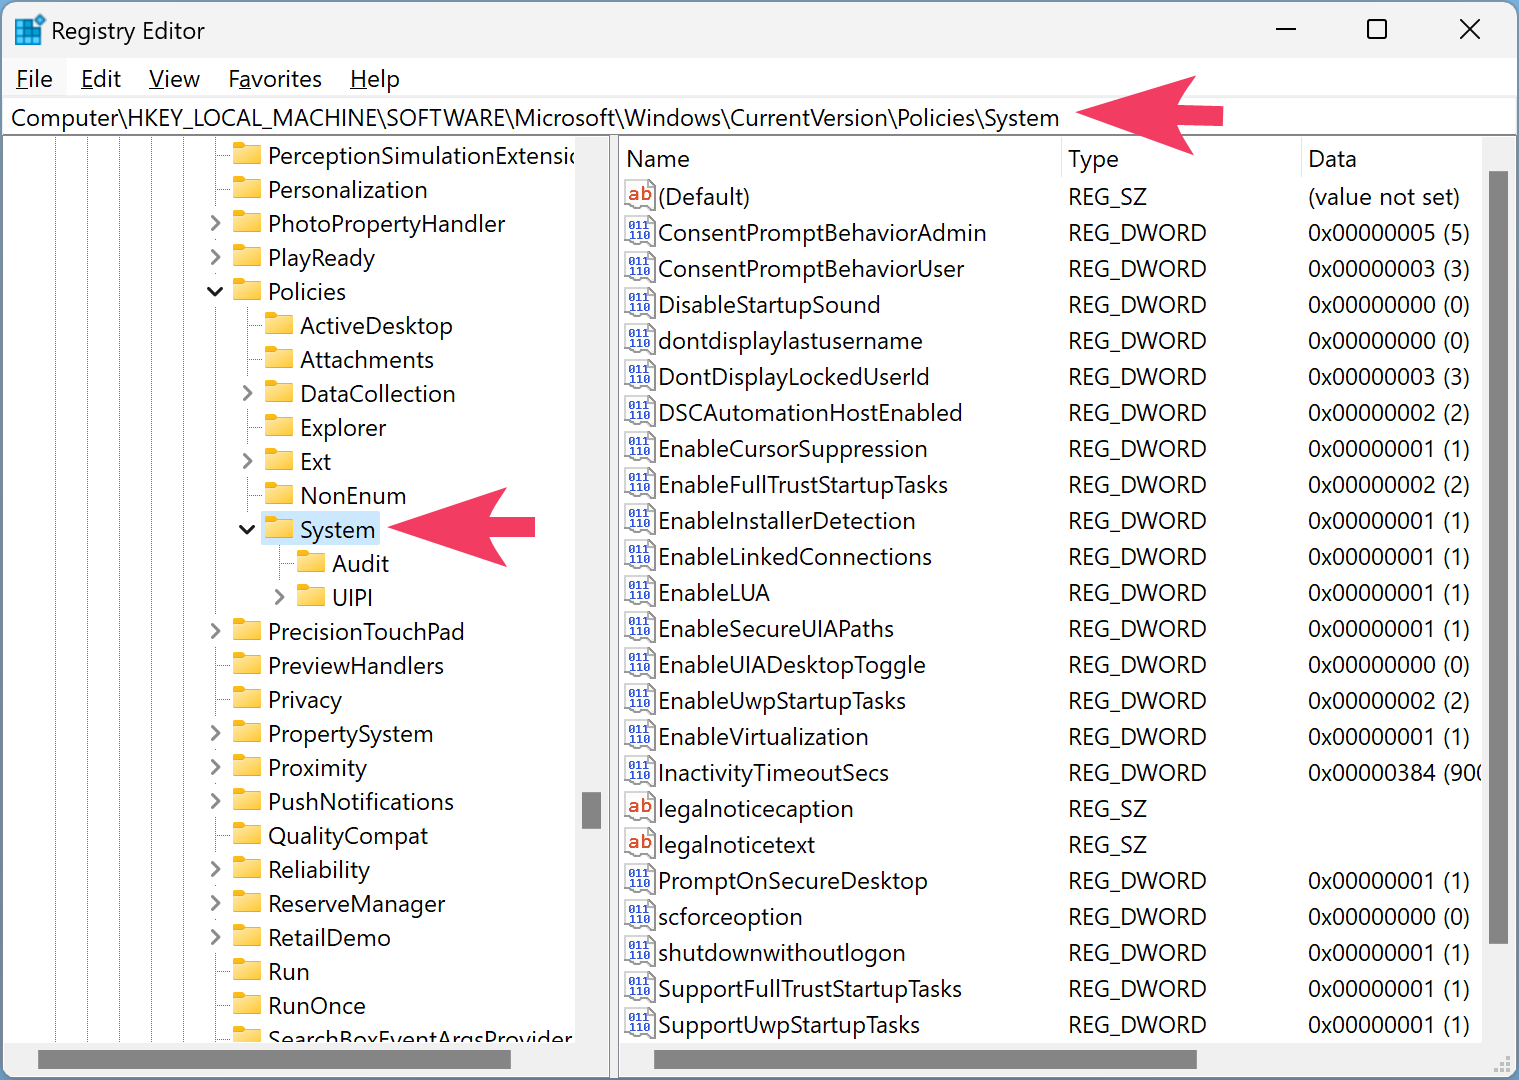
Task: Click the PromptOnSecureDesktop DWORD icon
Action: (640, 879)
